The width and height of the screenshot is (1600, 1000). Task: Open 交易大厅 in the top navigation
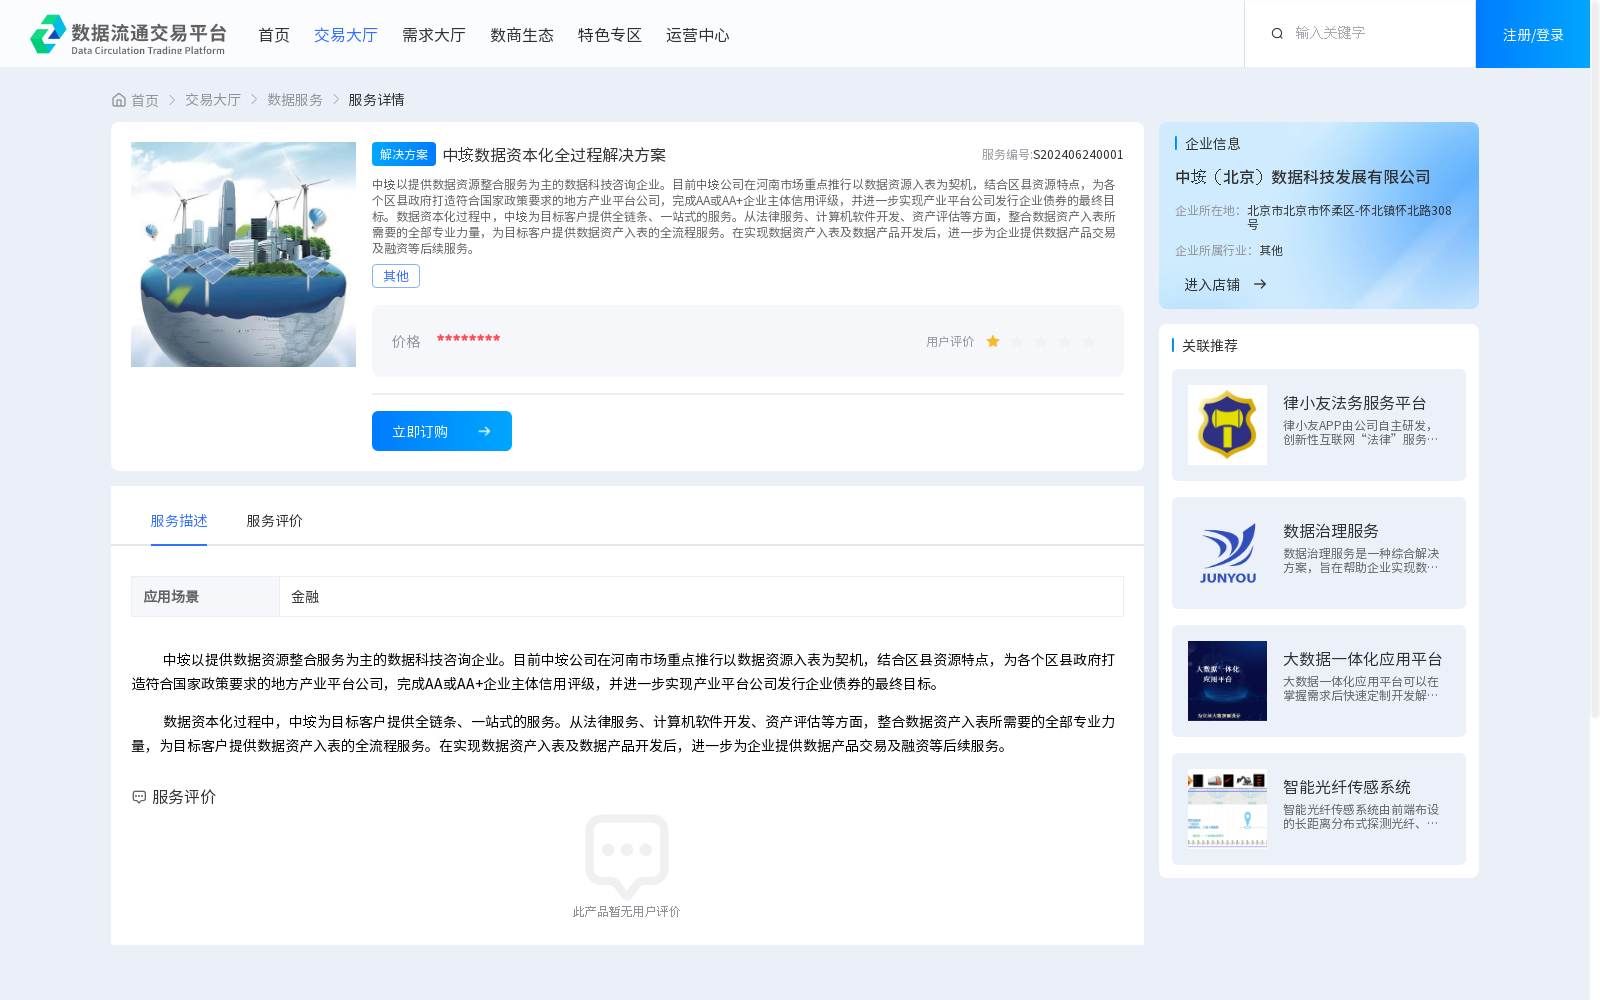coord(346,35)
